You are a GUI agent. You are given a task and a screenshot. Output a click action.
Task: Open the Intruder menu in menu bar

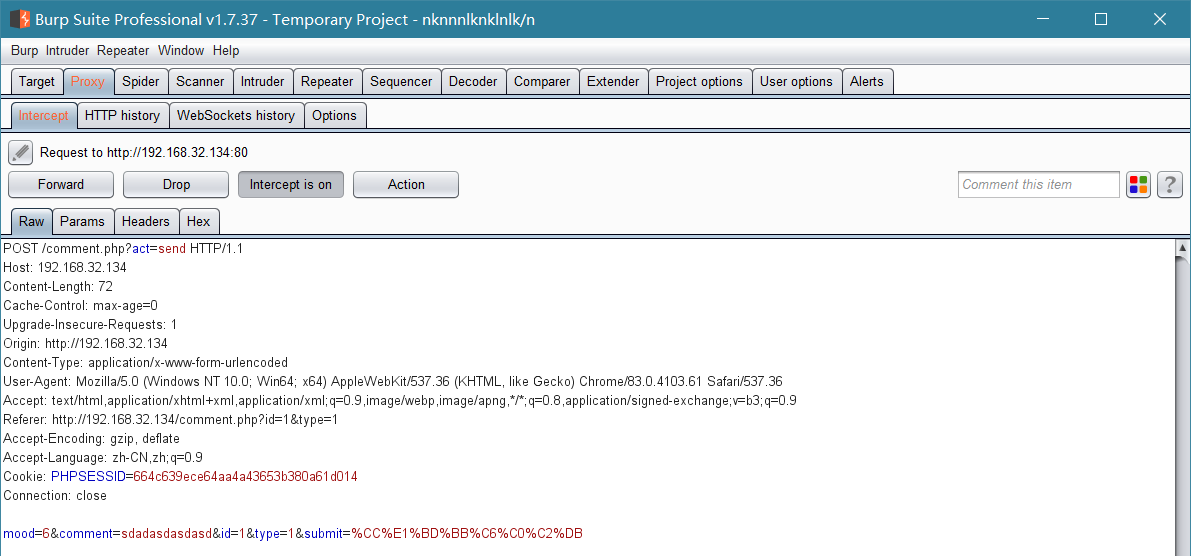click(68, 51)
